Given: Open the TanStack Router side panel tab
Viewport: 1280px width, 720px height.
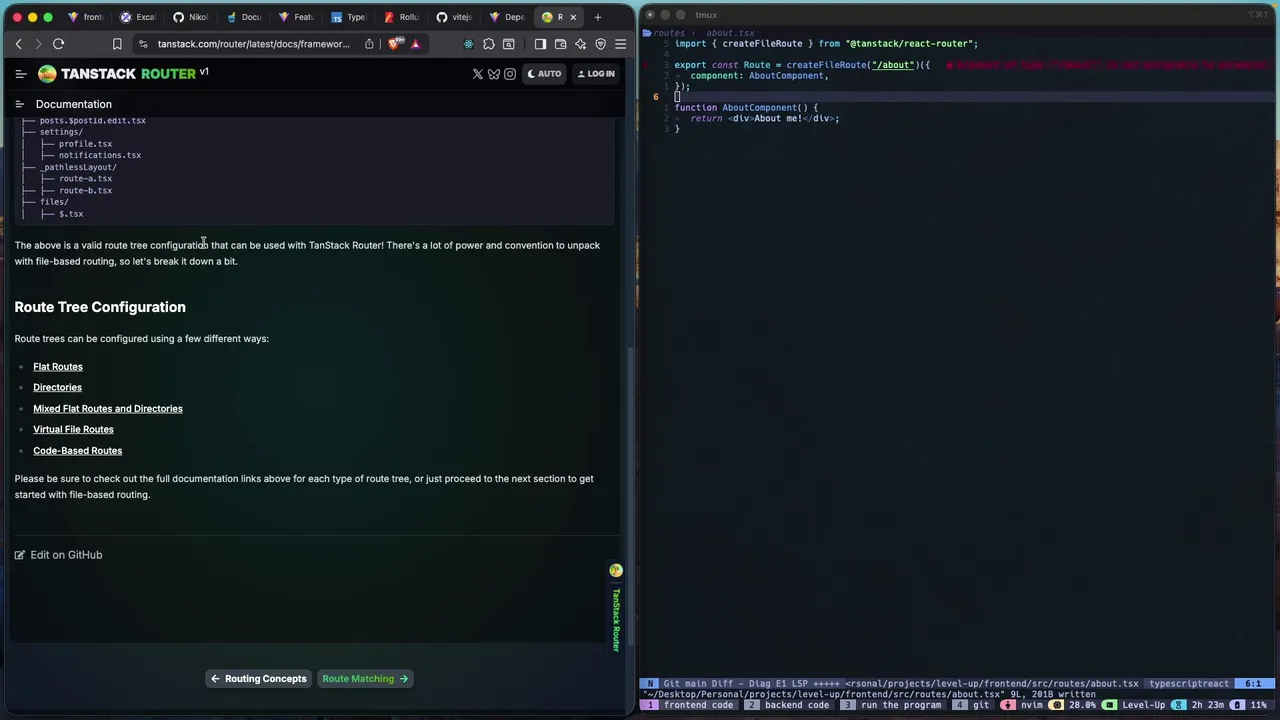Looking at the screenshot, I should (616, 611).
